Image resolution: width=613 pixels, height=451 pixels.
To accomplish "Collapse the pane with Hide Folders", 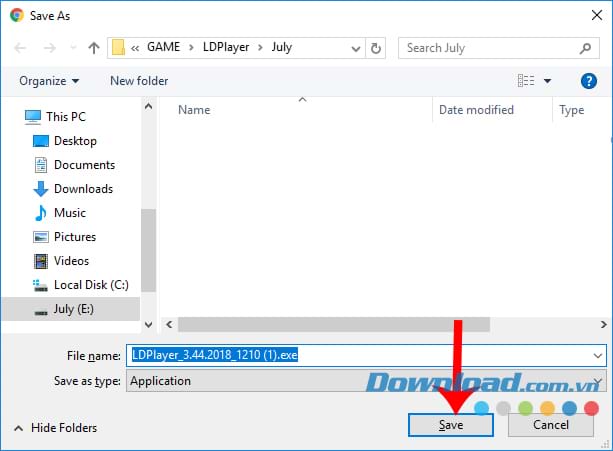I will (55, 428).
